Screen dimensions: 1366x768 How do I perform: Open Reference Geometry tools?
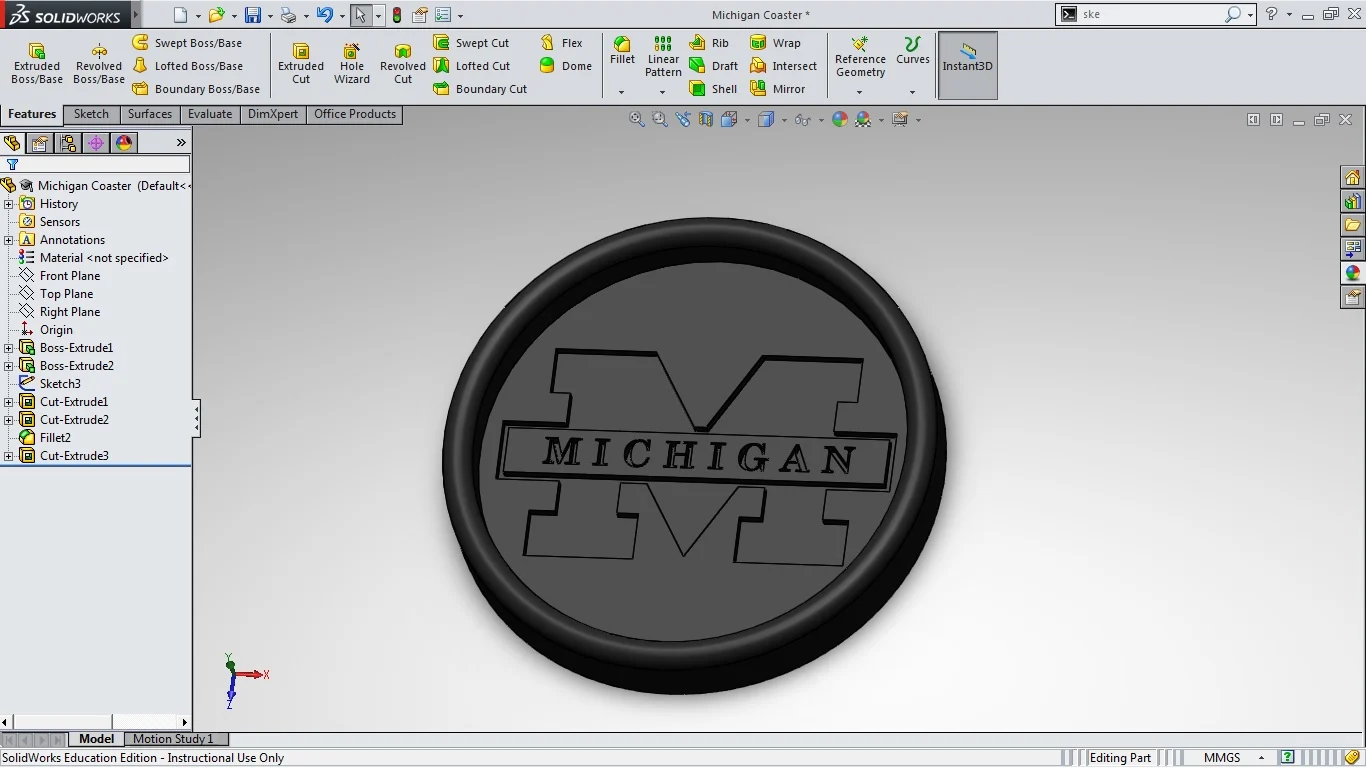click(860, 57)
